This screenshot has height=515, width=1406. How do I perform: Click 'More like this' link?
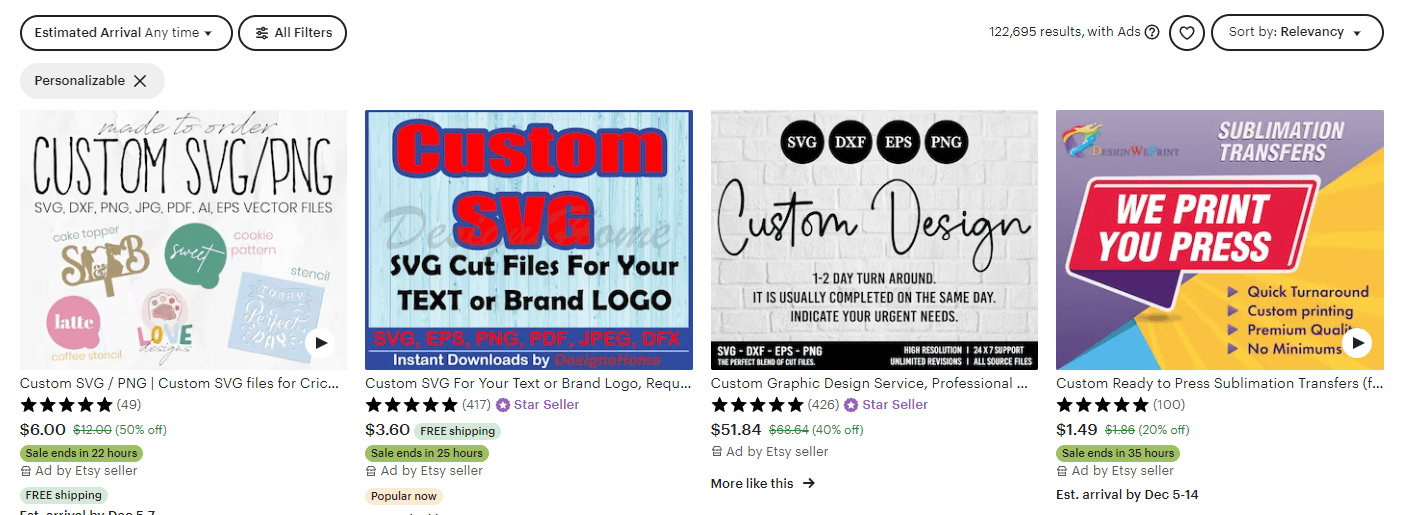[x=752, y=483]
